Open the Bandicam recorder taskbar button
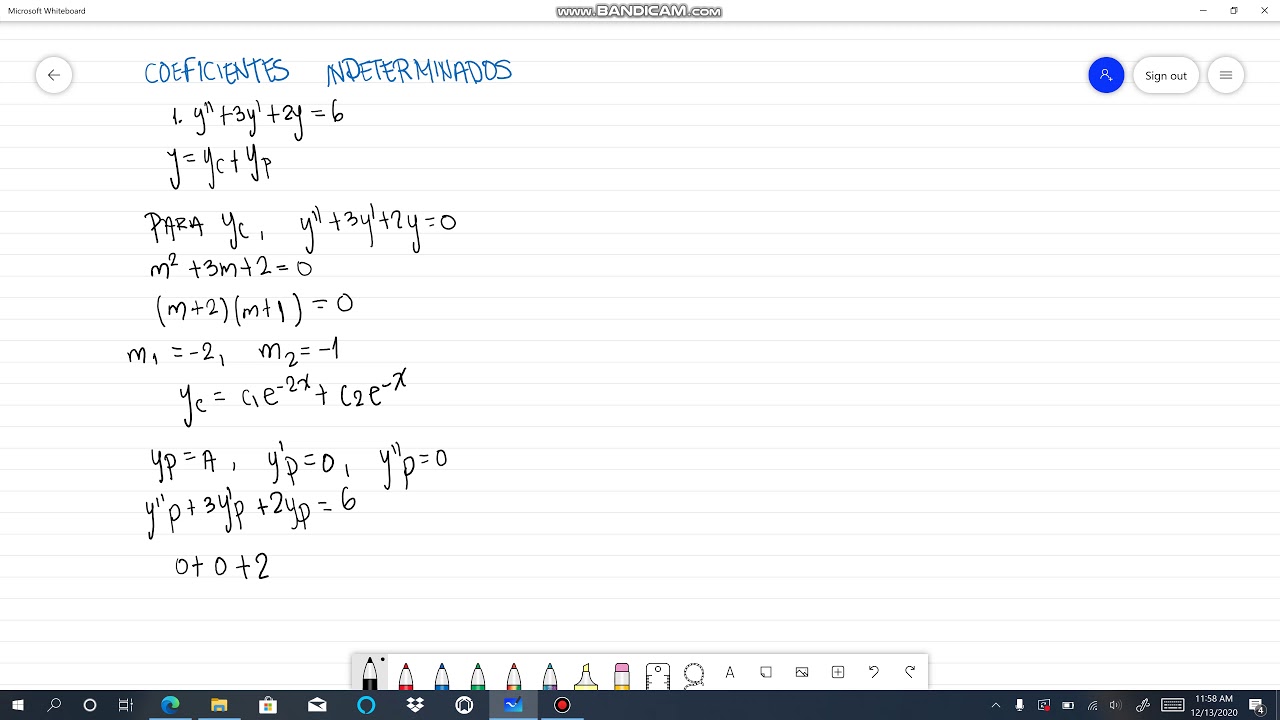1280x720 pixels. tap(562, 705)
